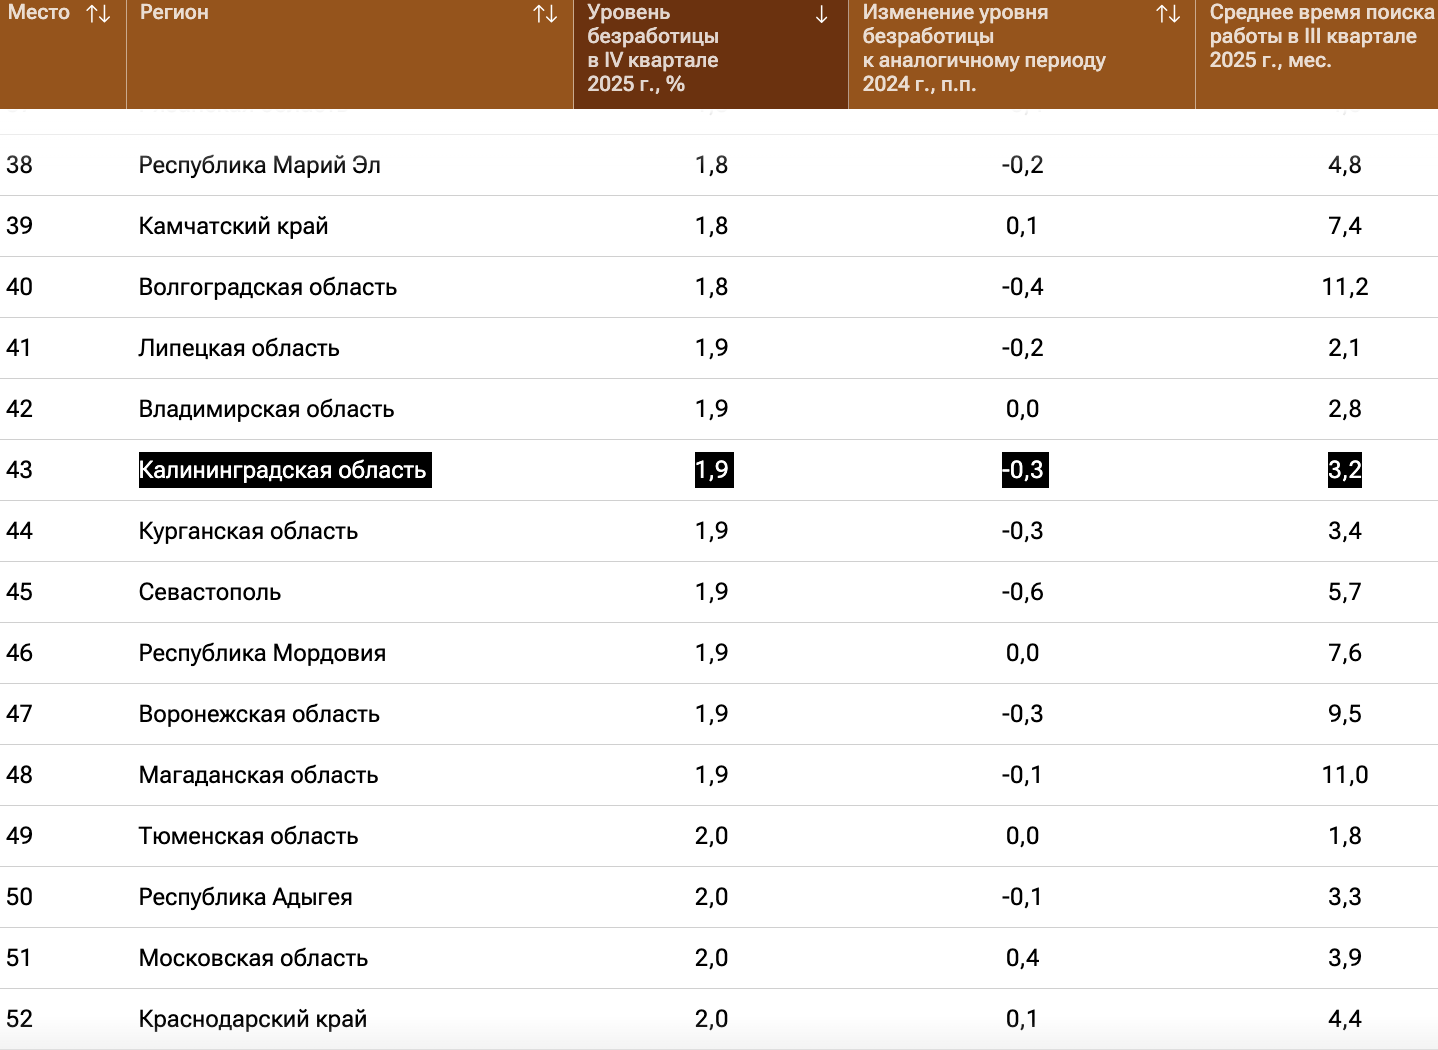Click Московская область region name
This screenshot has height=1050, width=1438.
(x=253, y=958)
